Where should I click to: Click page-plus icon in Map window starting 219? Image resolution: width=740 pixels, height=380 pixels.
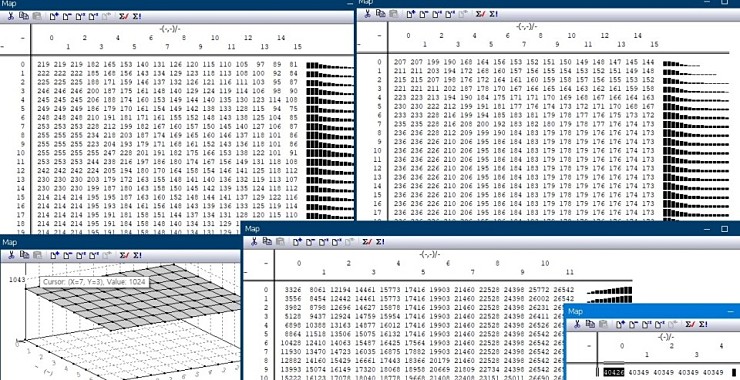point(54,17)
